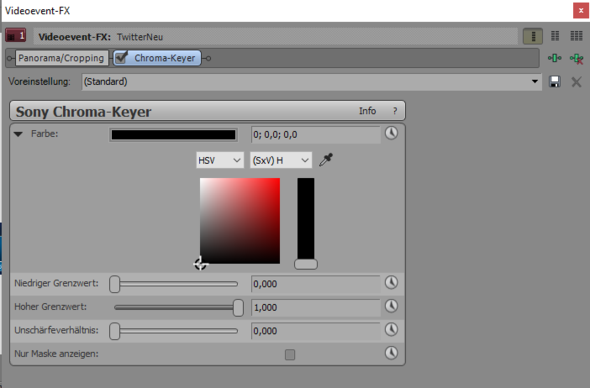590x388 pixels.
Task: Click the Sony Chroma-Keyer title
Action: coord(84,112)
